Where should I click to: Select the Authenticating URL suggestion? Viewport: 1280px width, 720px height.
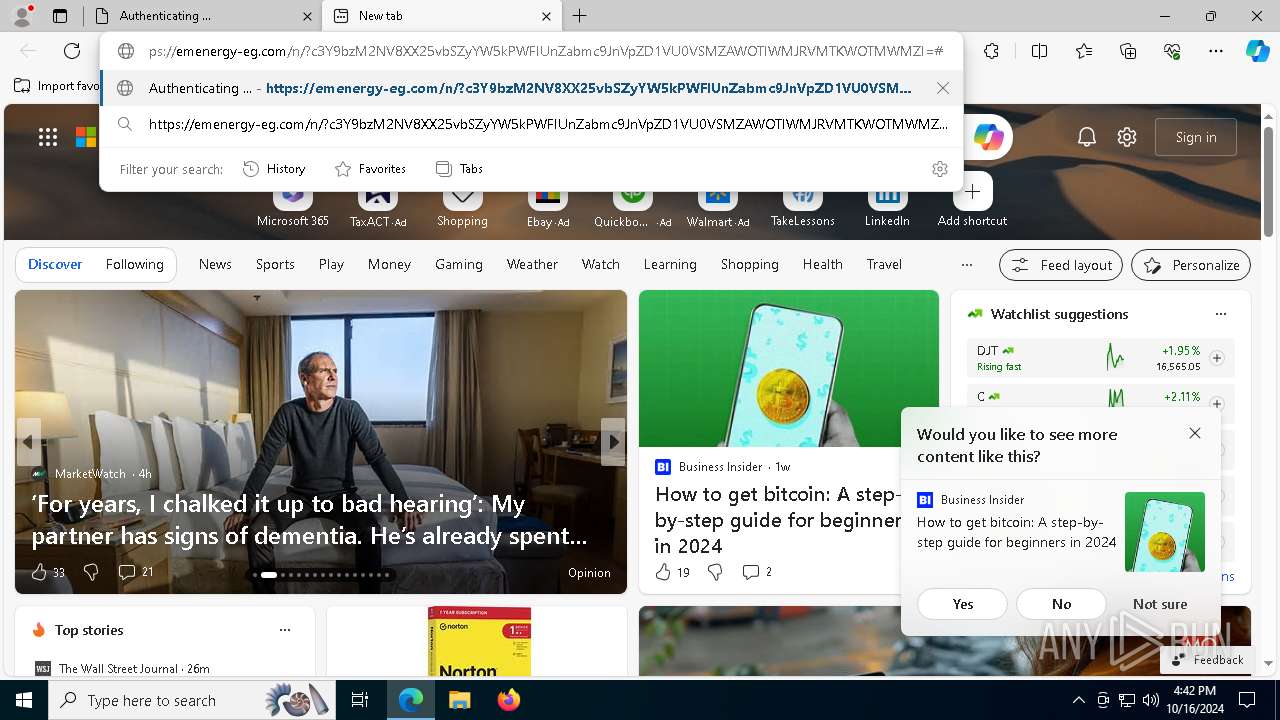[x=531, y=88]
